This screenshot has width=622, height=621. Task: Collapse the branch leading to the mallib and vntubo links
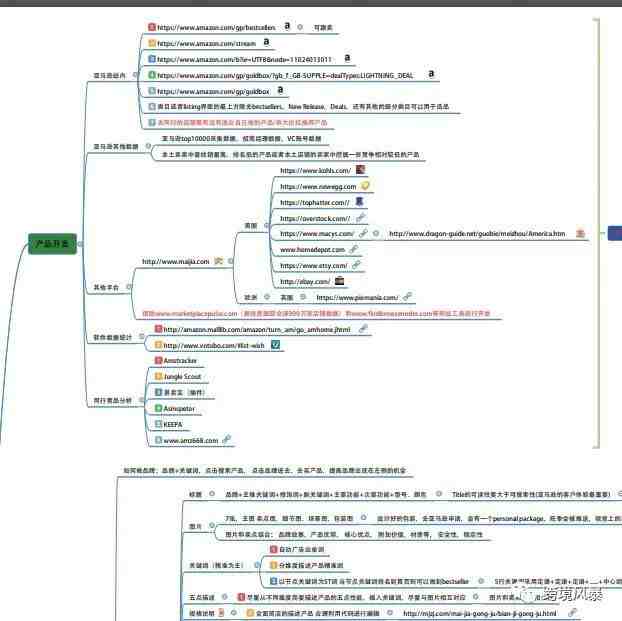141,336
